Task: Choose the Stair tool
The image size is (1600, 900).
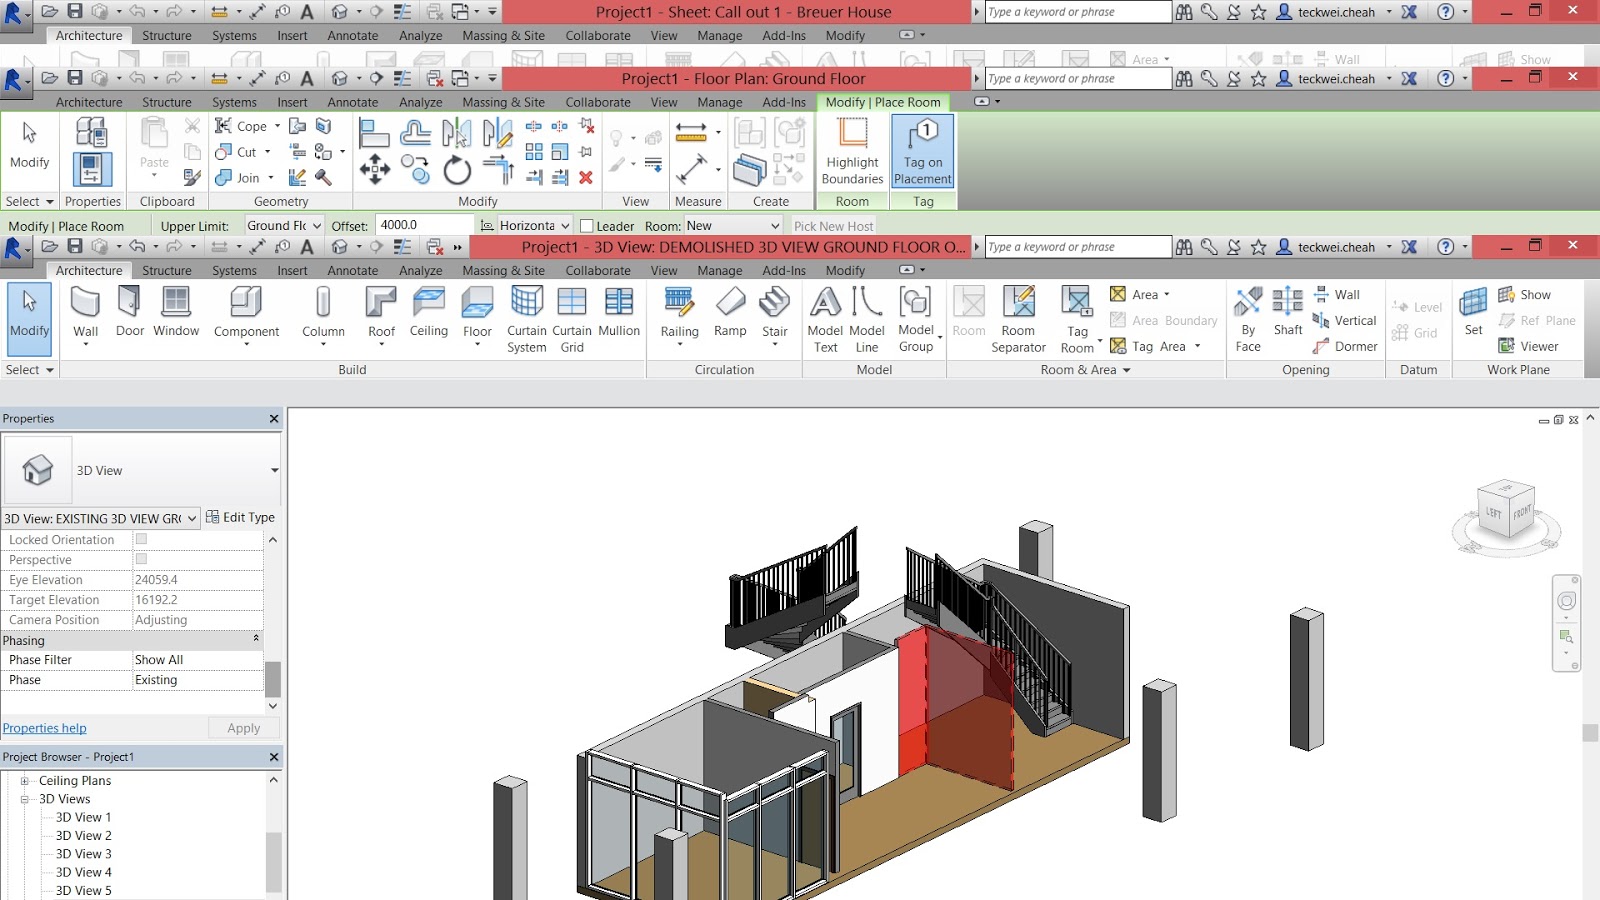Action: pyautogui.click(x=775, y=315)
